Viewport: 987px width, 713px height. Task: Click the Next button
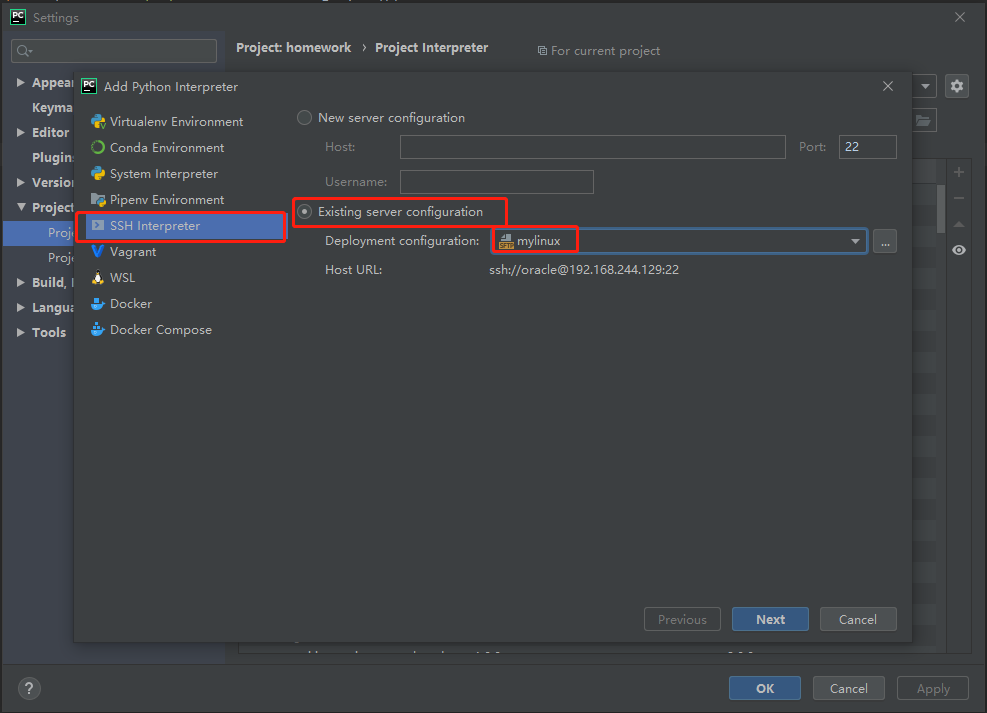(770, 619)
